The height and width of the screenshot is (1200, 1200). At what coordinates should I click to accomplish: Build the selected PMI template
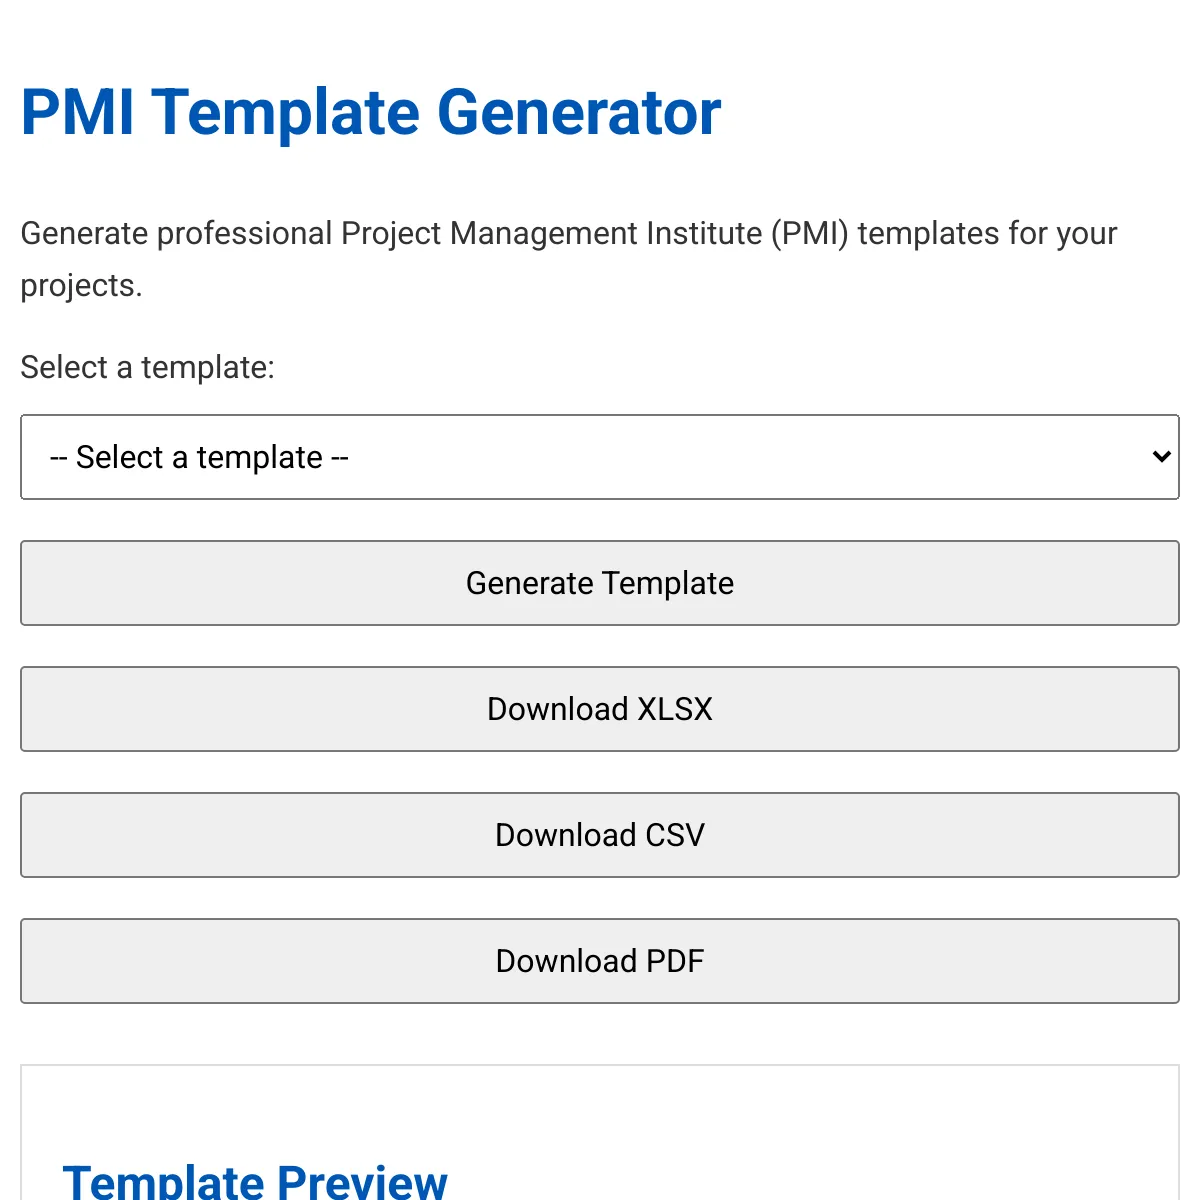tap(600, 583)
